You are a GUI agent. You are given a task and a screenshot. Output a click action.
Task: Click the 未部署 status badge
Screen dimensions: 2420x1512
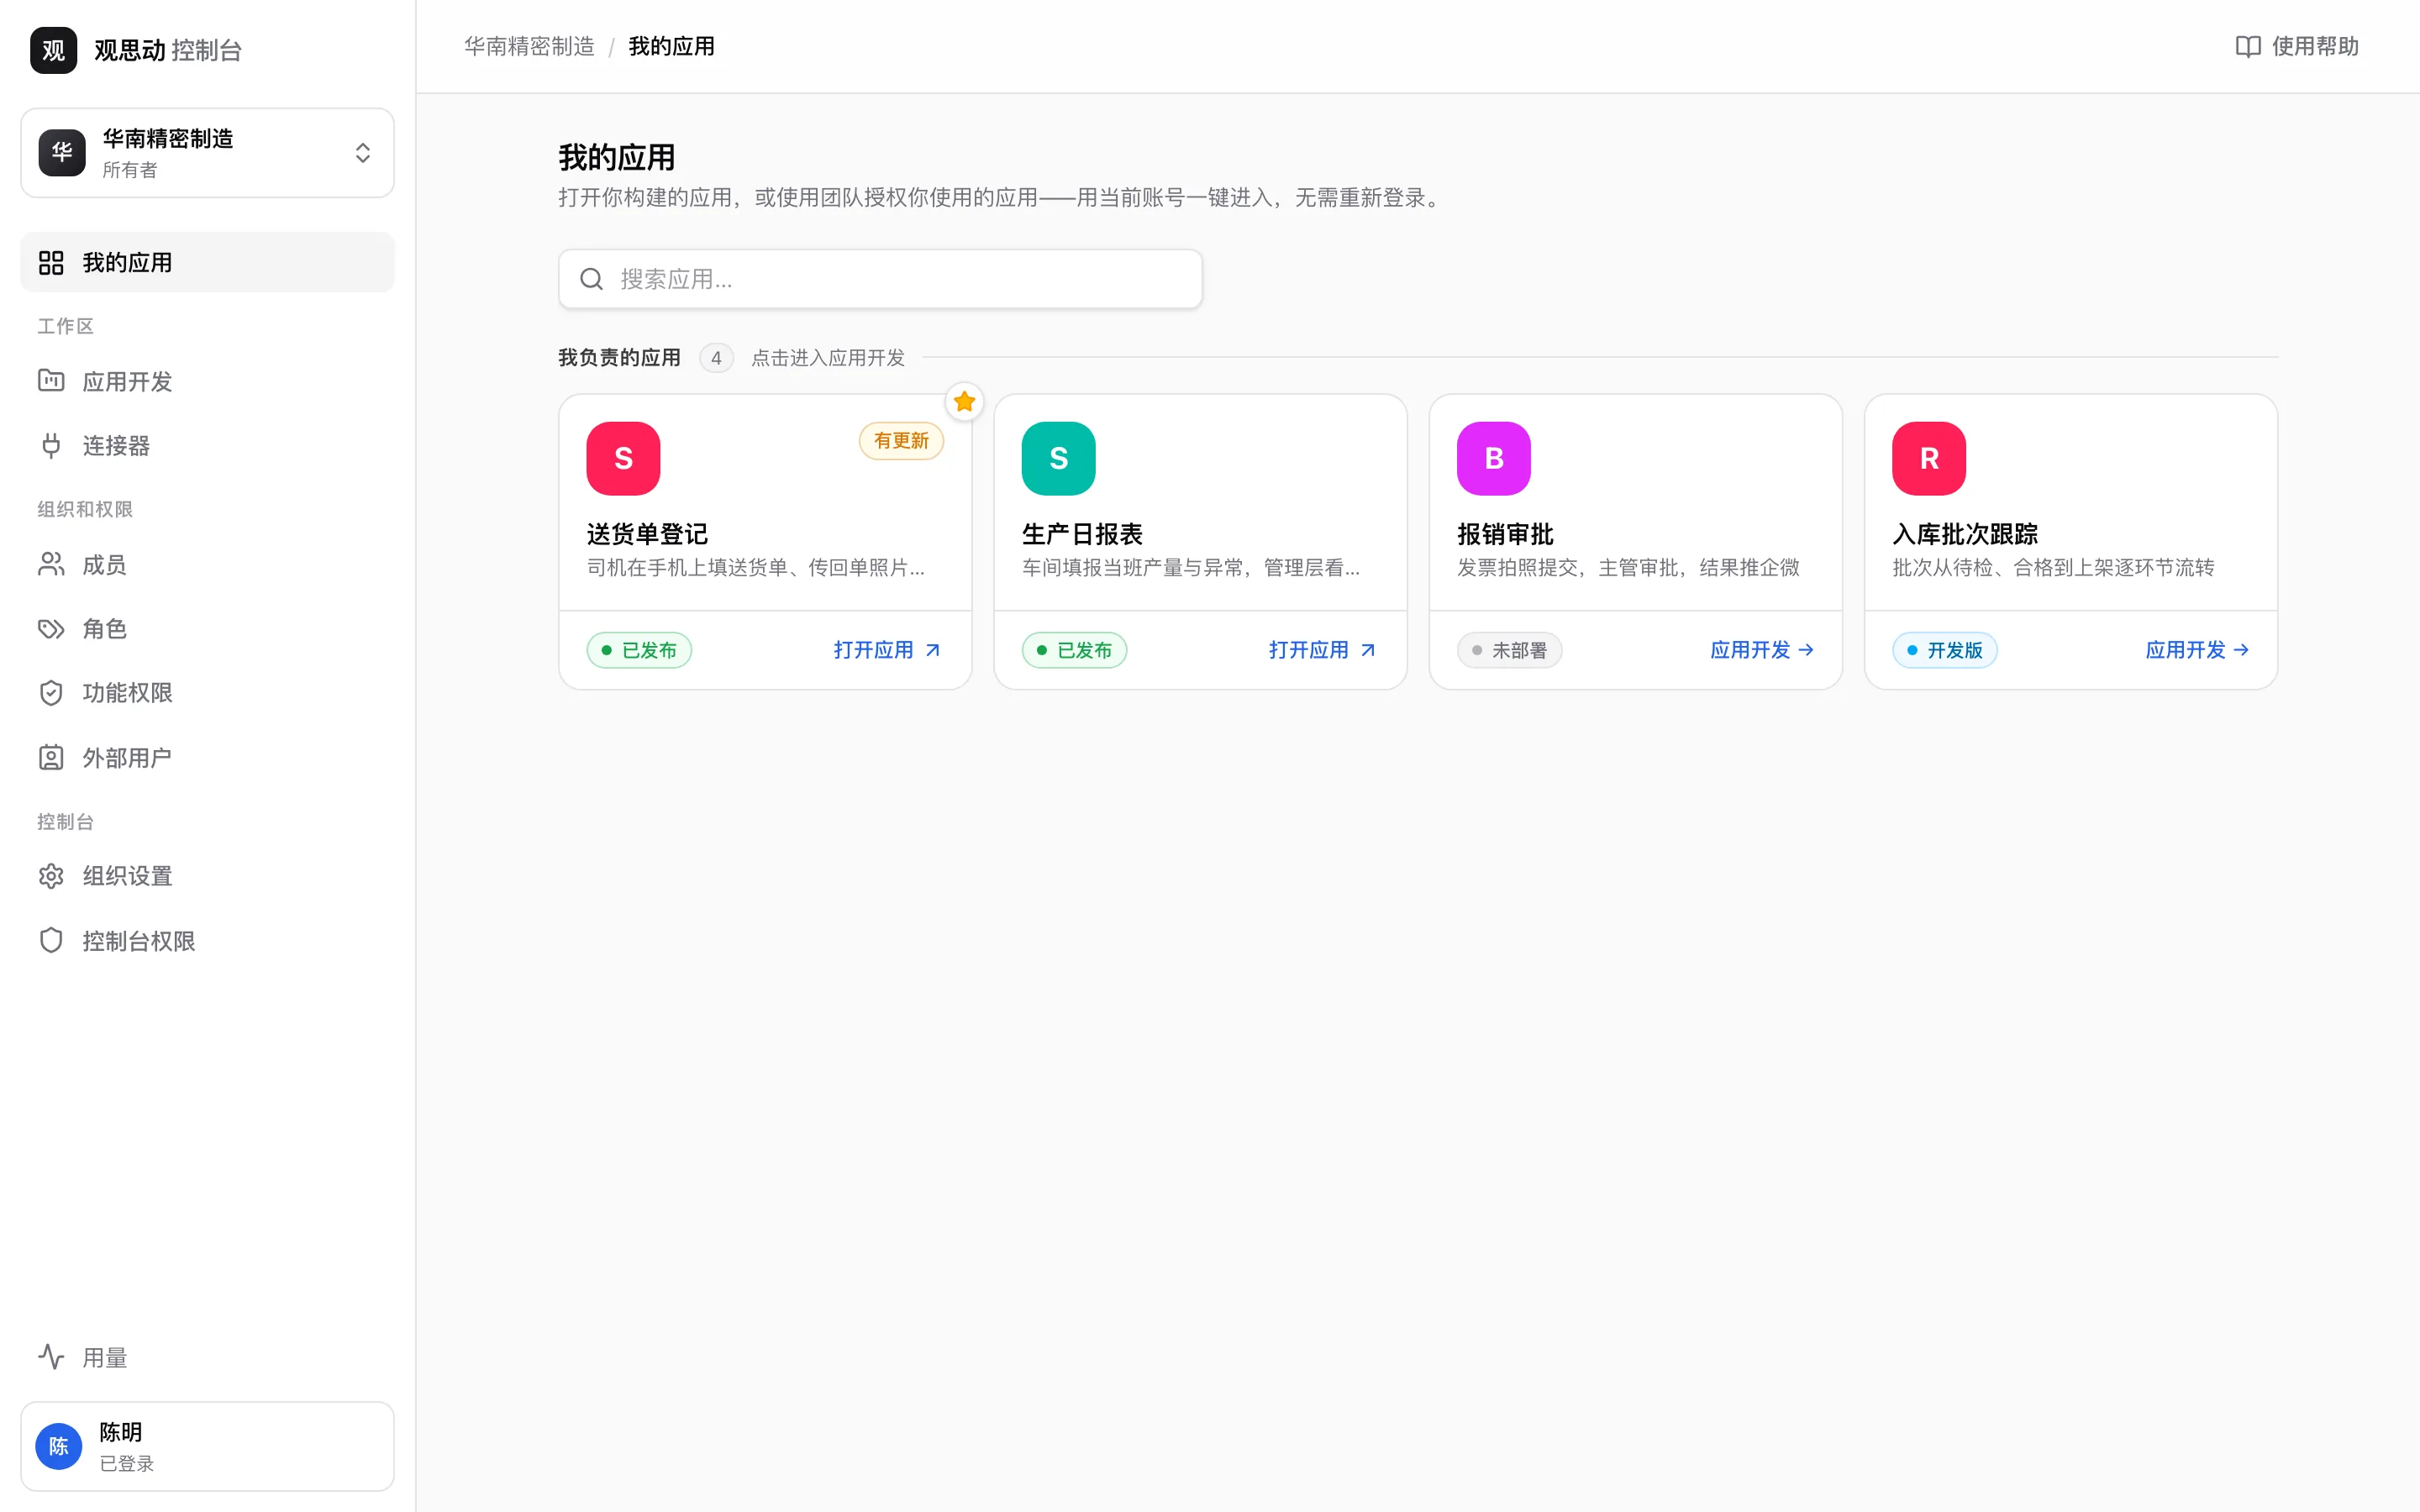pyautogui.click(x=1509, y=650)
